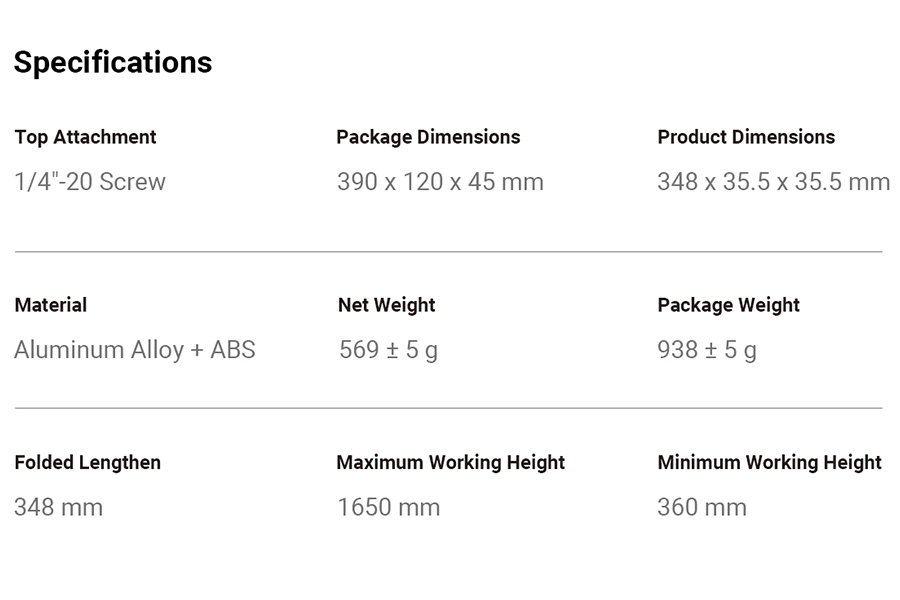This screenshot has height=600, width=900.
Task: Select the Net Weight label
Action: 387,305
